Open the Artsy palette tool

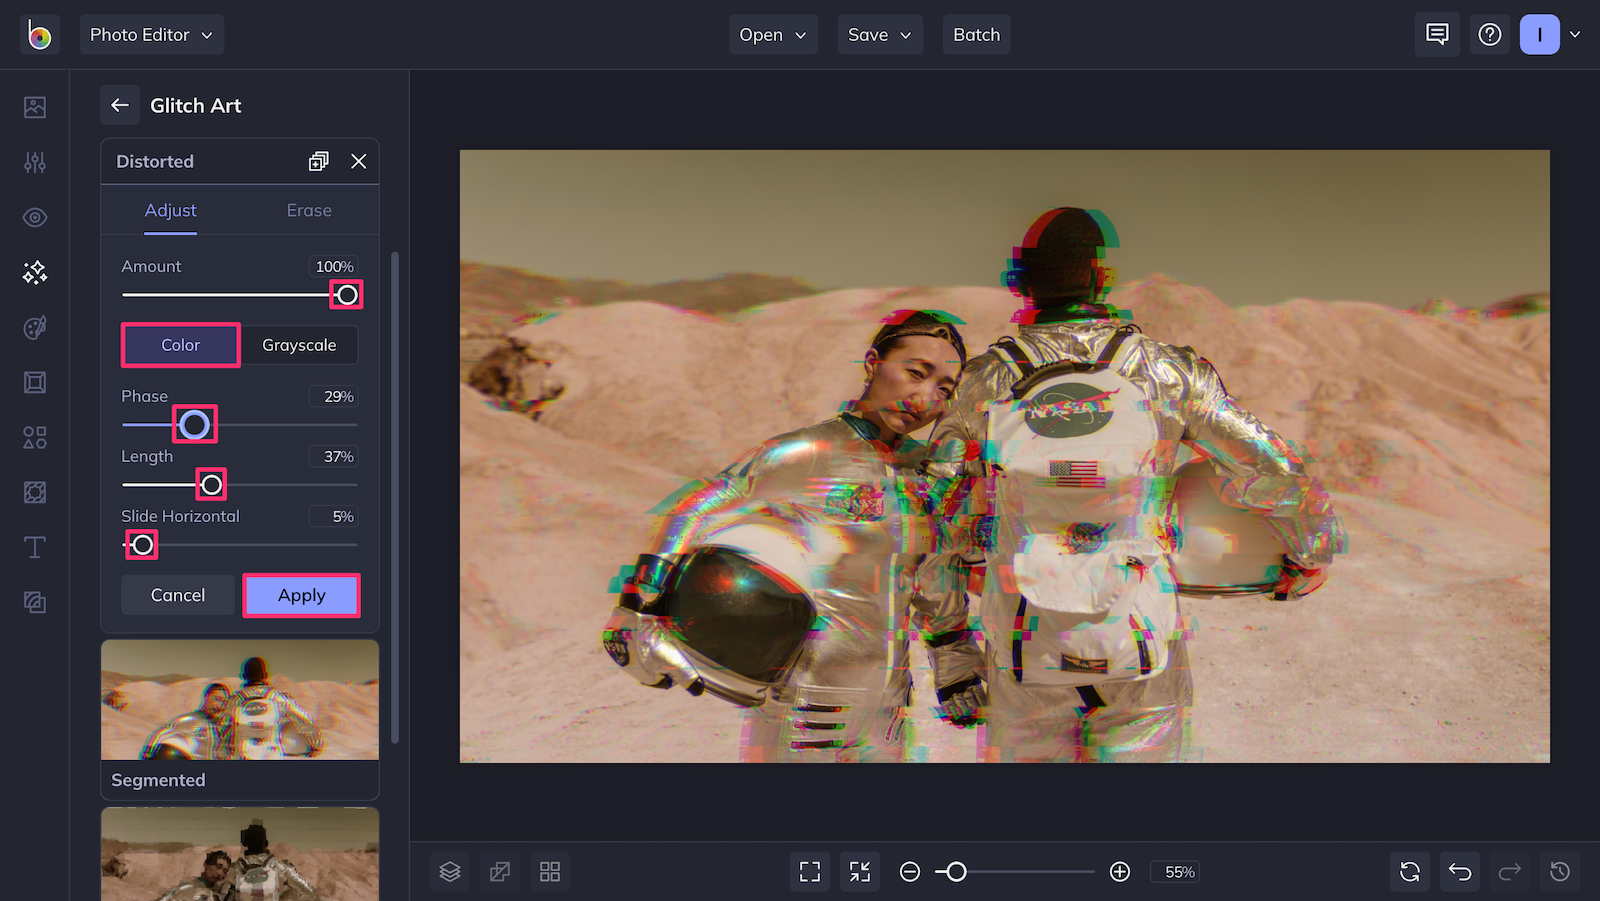coord(34,327)
